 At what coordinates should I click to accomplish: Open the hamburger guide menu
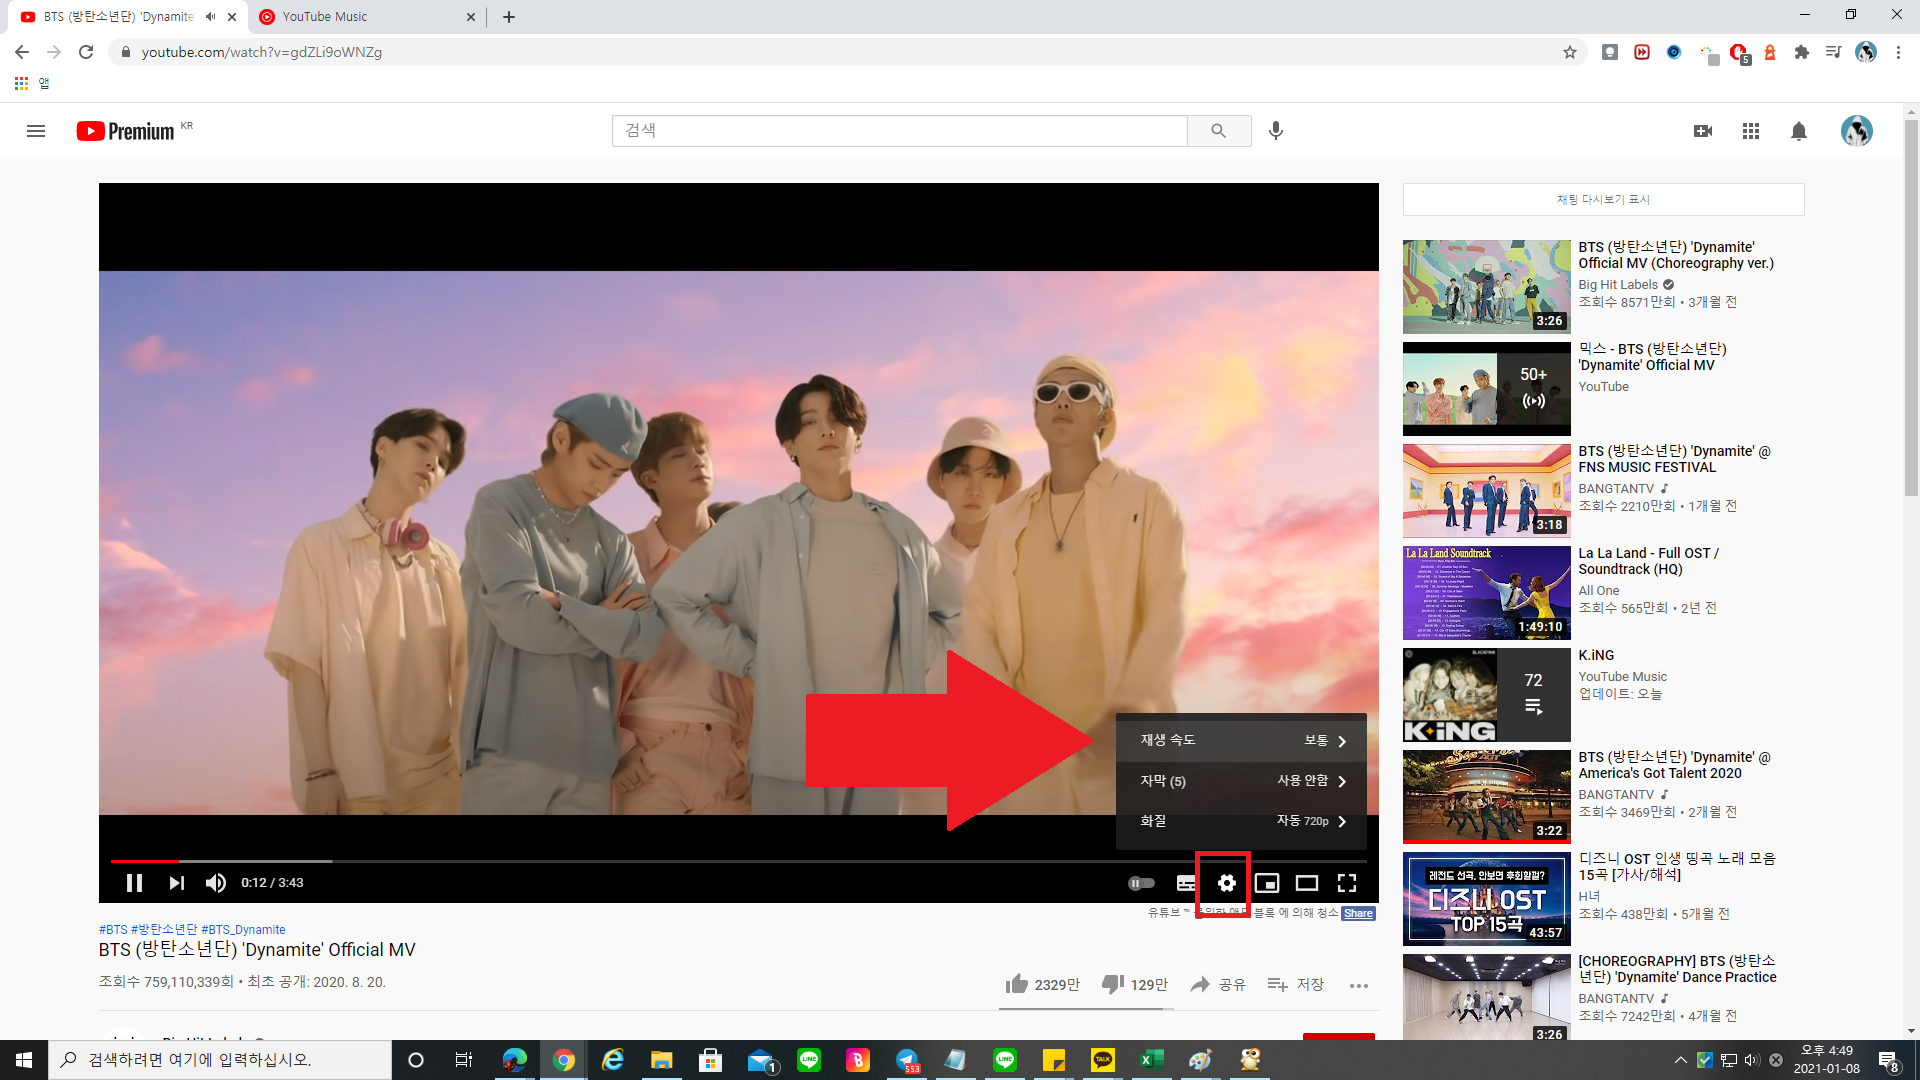tap(36, 131)
